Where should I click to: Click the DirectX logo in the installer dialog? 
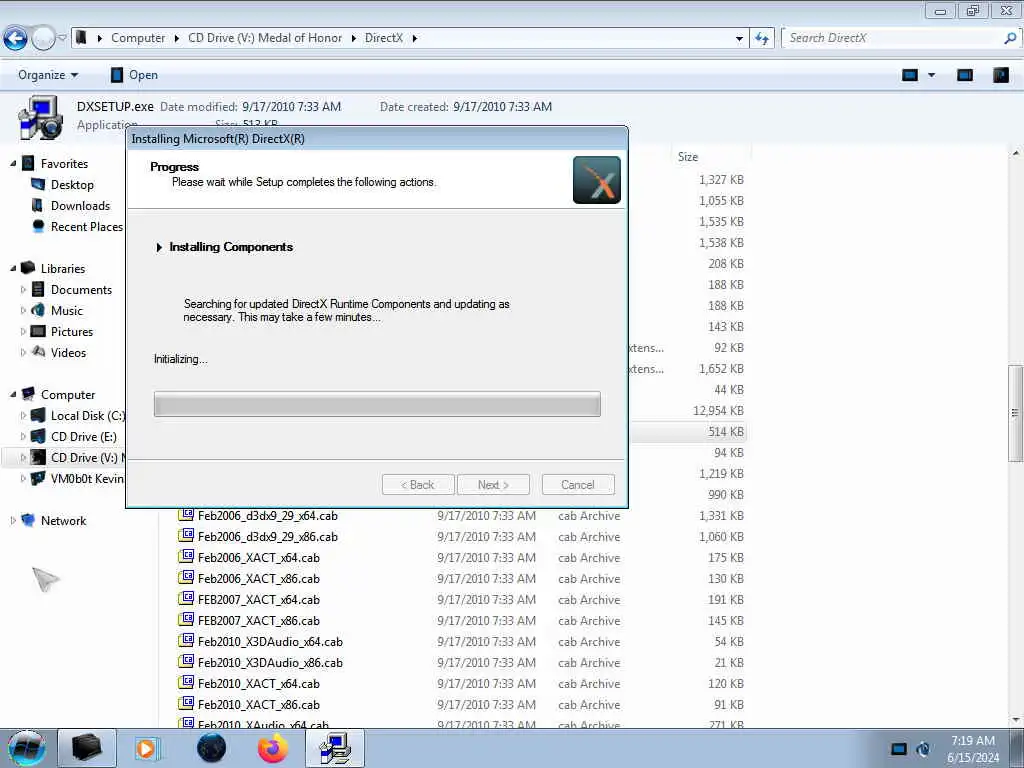[x=597, y=180]
